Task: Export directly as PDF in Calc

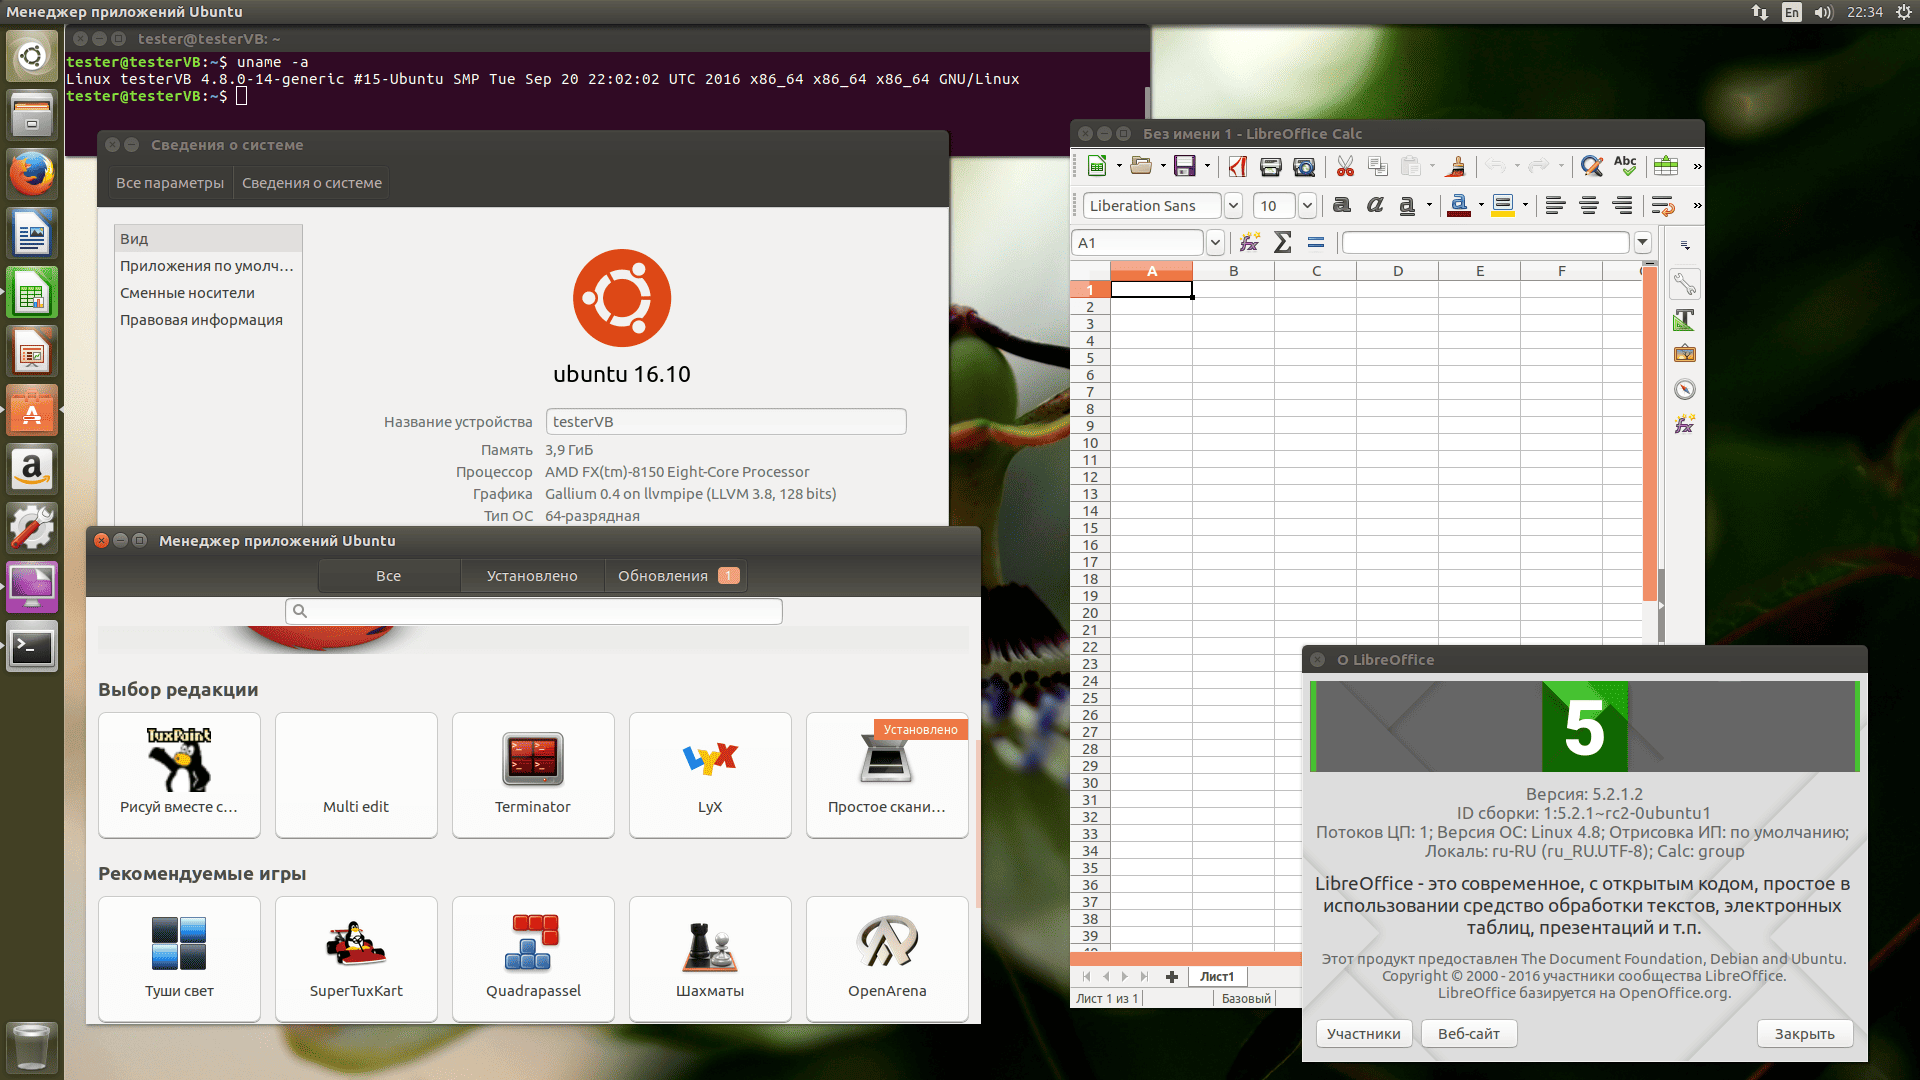Action: (1238, 166)
